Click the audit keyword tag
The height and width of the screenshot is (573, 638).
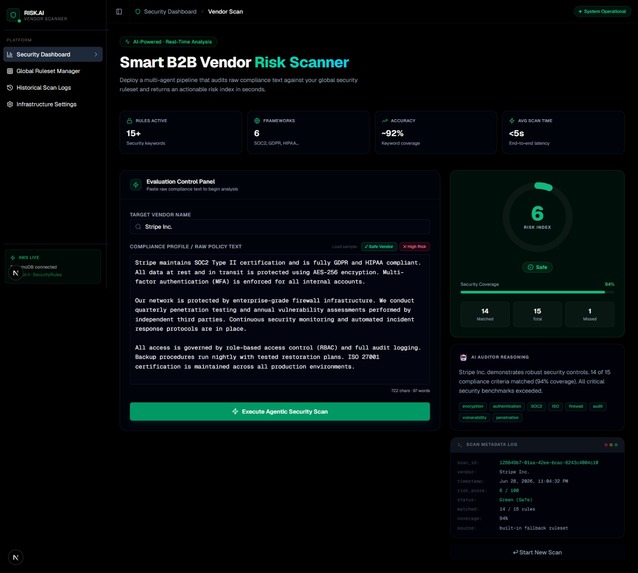click(598, 407)
